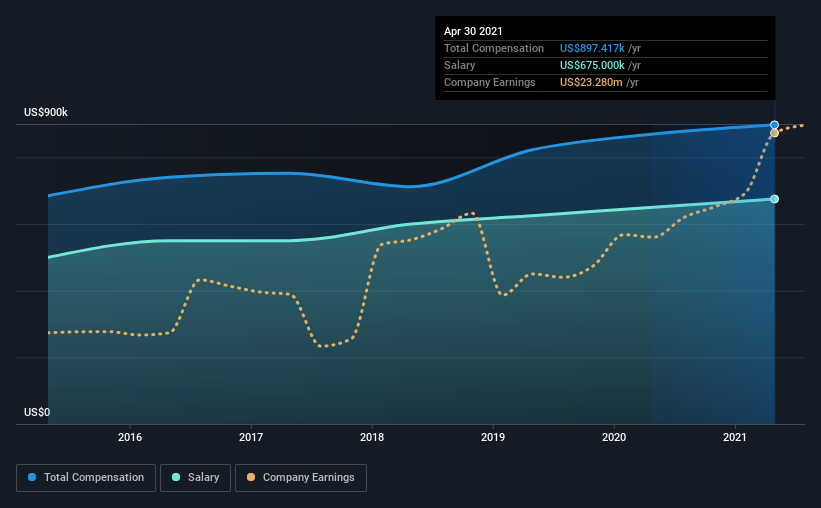Toggle the Total Compensation legend button

pos(86,478)
